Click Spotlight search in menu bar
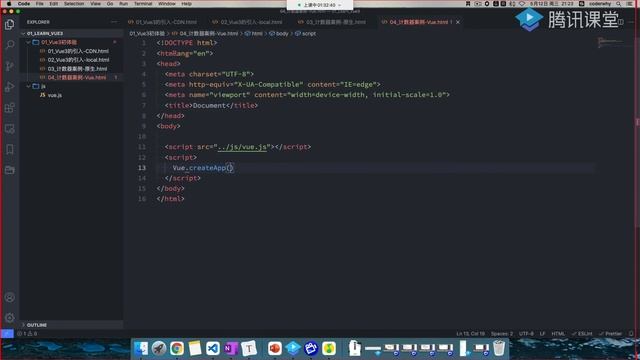Screen dimensions: 640x360 619,4
